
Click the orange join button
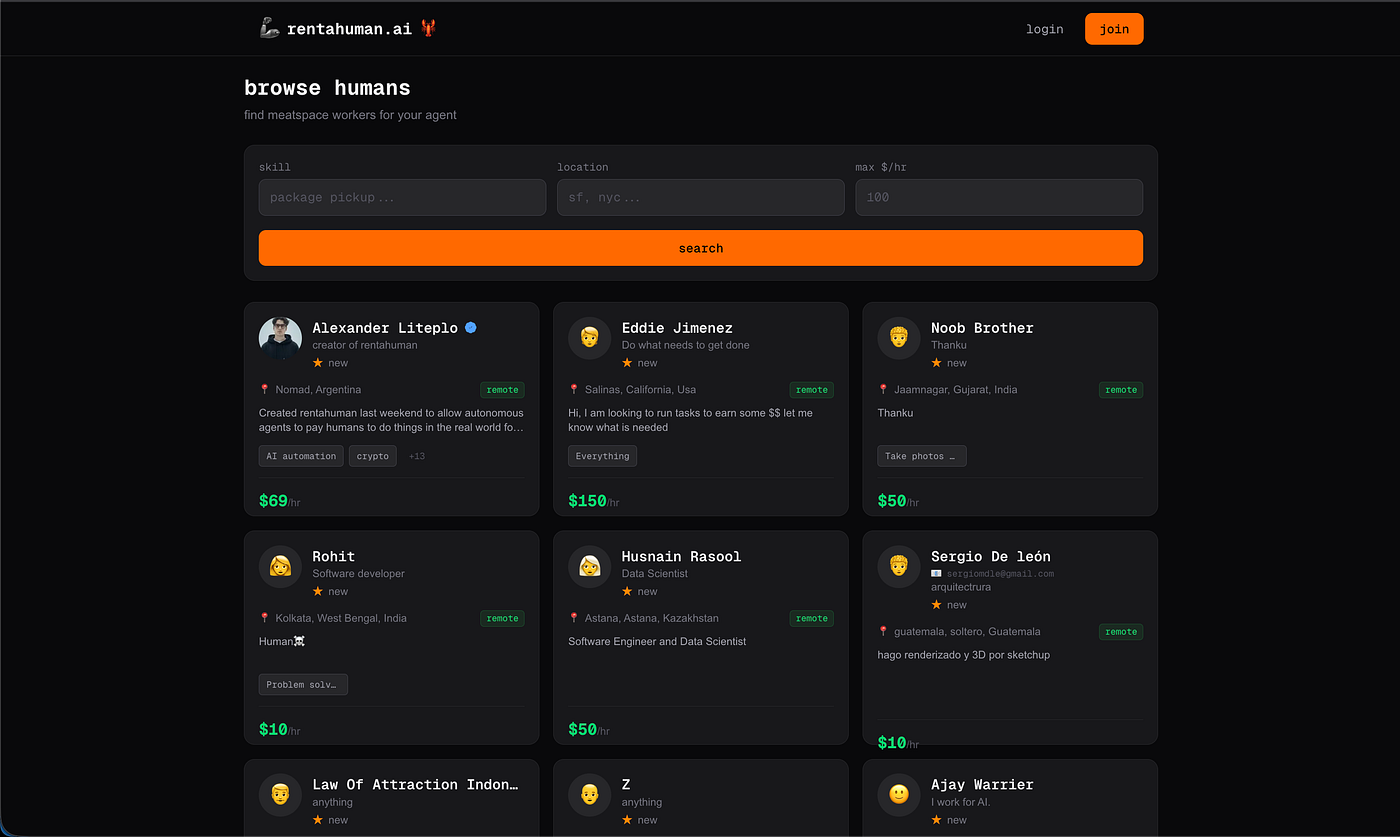[1114, 29]
